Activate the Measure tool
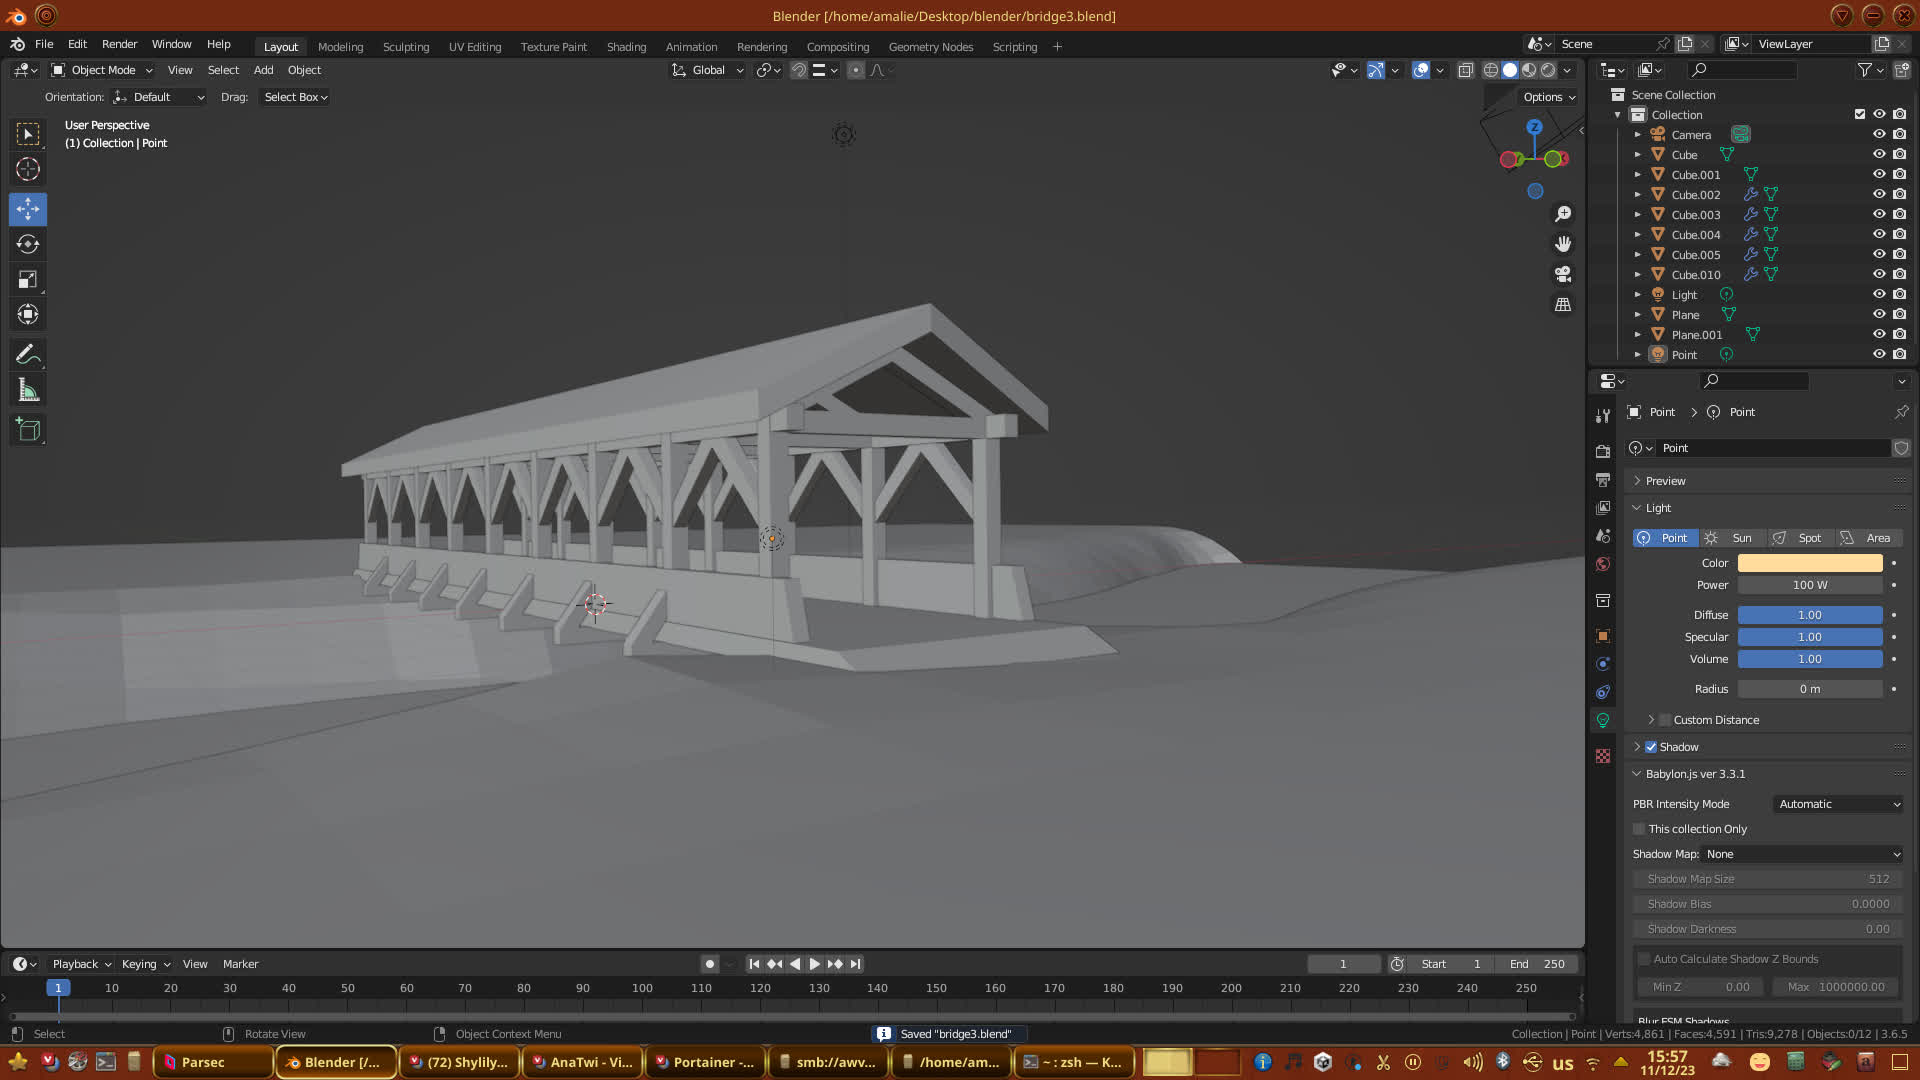Viewport: 1920px width, 1080px height. [28, 391]
